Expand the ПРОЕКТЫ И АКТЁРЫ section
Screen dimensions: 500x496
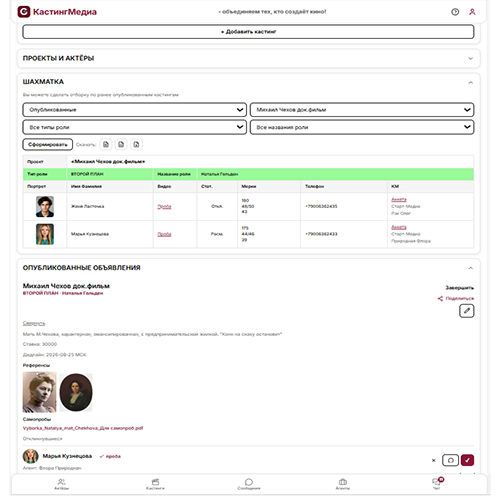[x=248, y=58]
